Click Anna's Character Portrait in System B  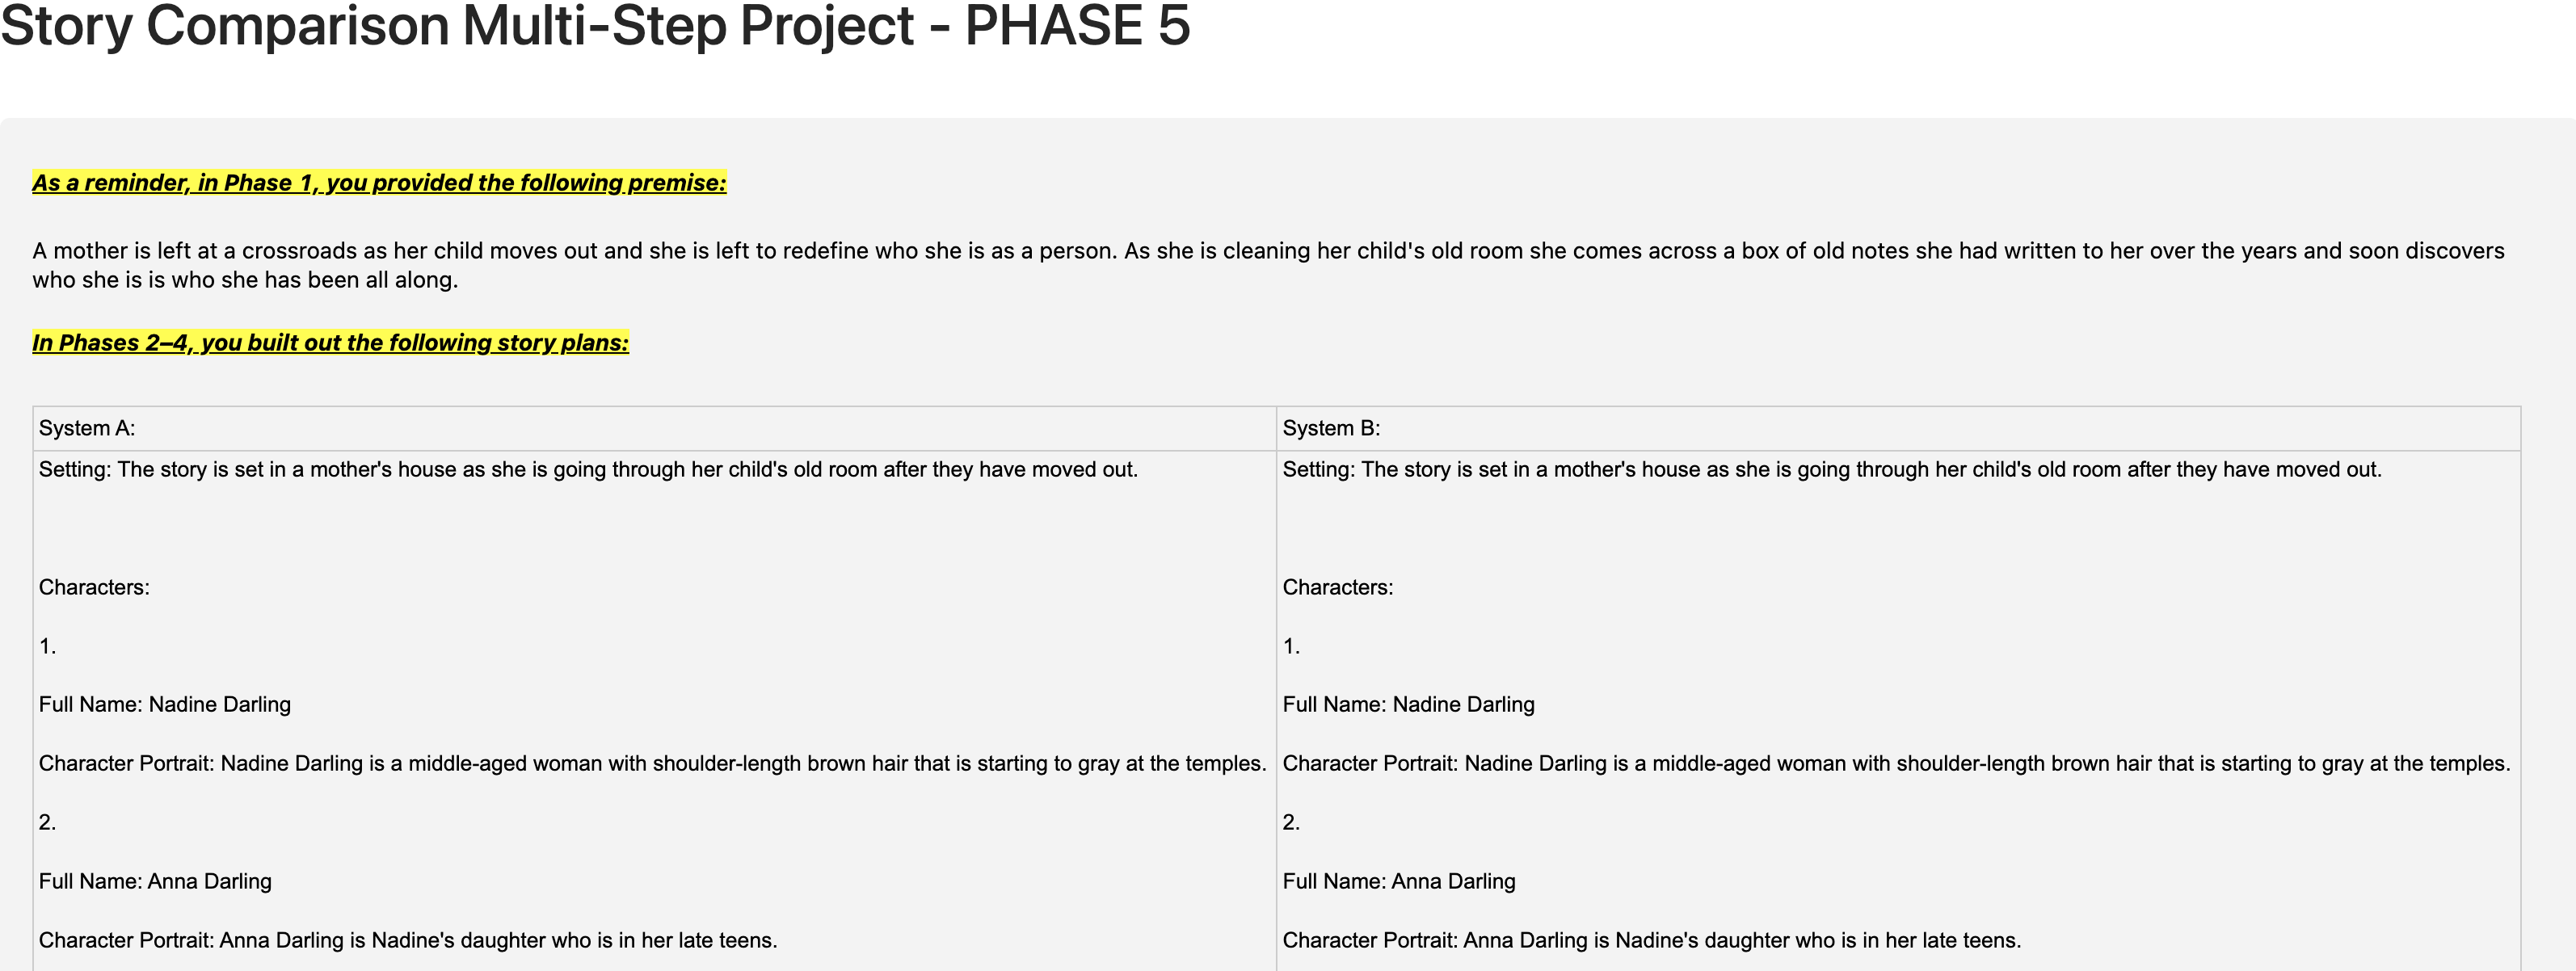click(x=1652, y=941)
